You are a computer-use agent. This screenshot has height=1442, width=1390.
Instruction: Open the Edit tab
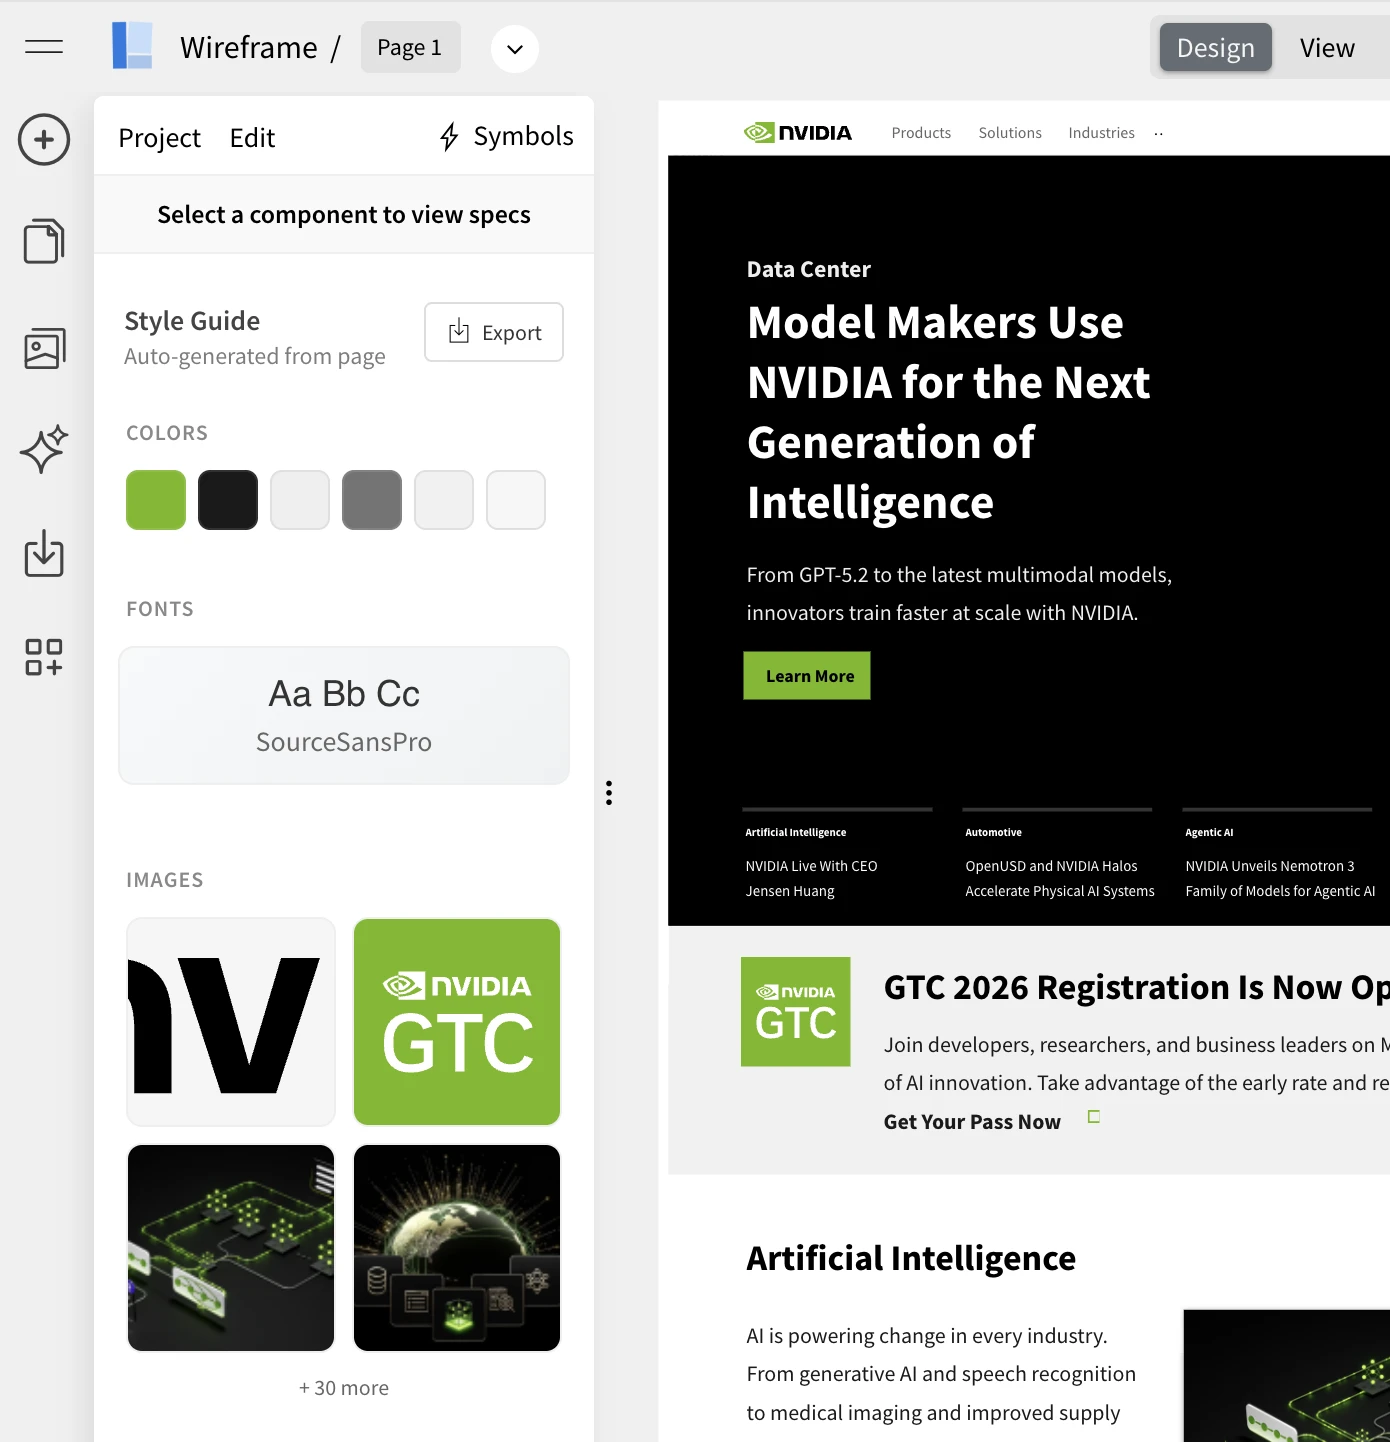coord(252,138)
